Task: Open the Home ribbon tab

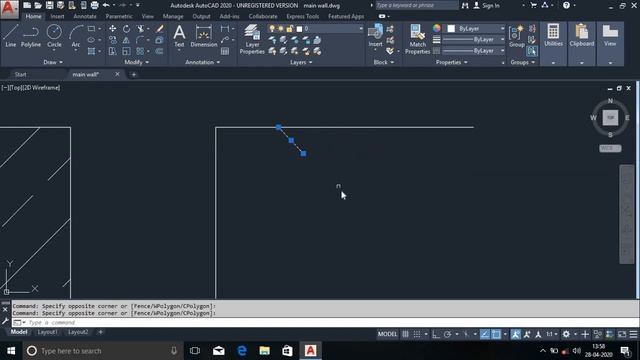Action: [x=33, y=16]
